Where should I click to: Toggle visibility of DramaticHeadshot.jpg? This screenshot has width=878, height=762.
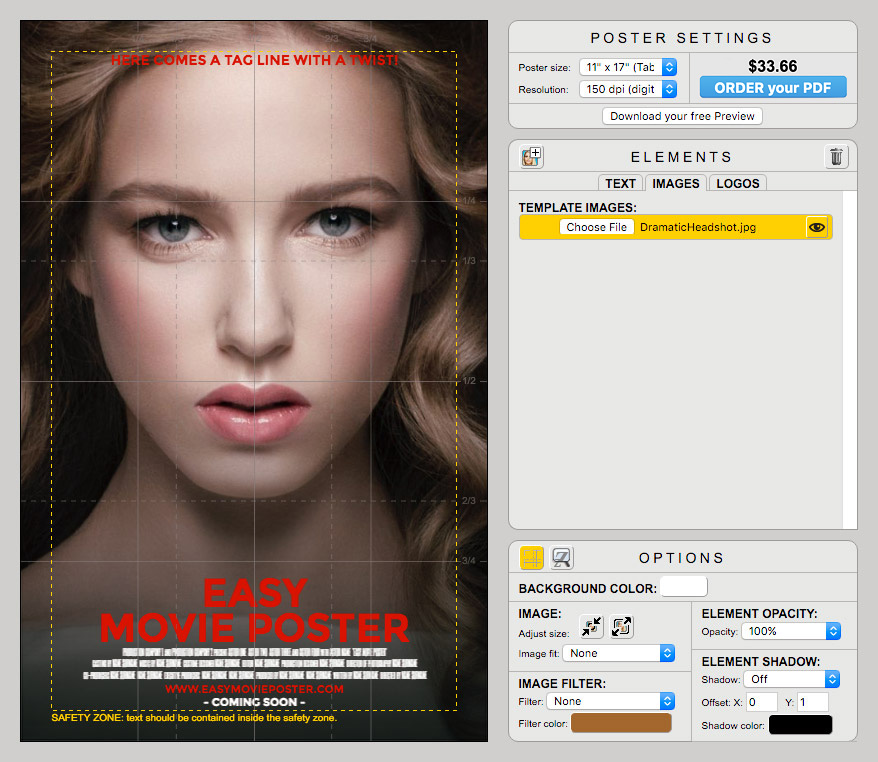[x=818, y=227]
